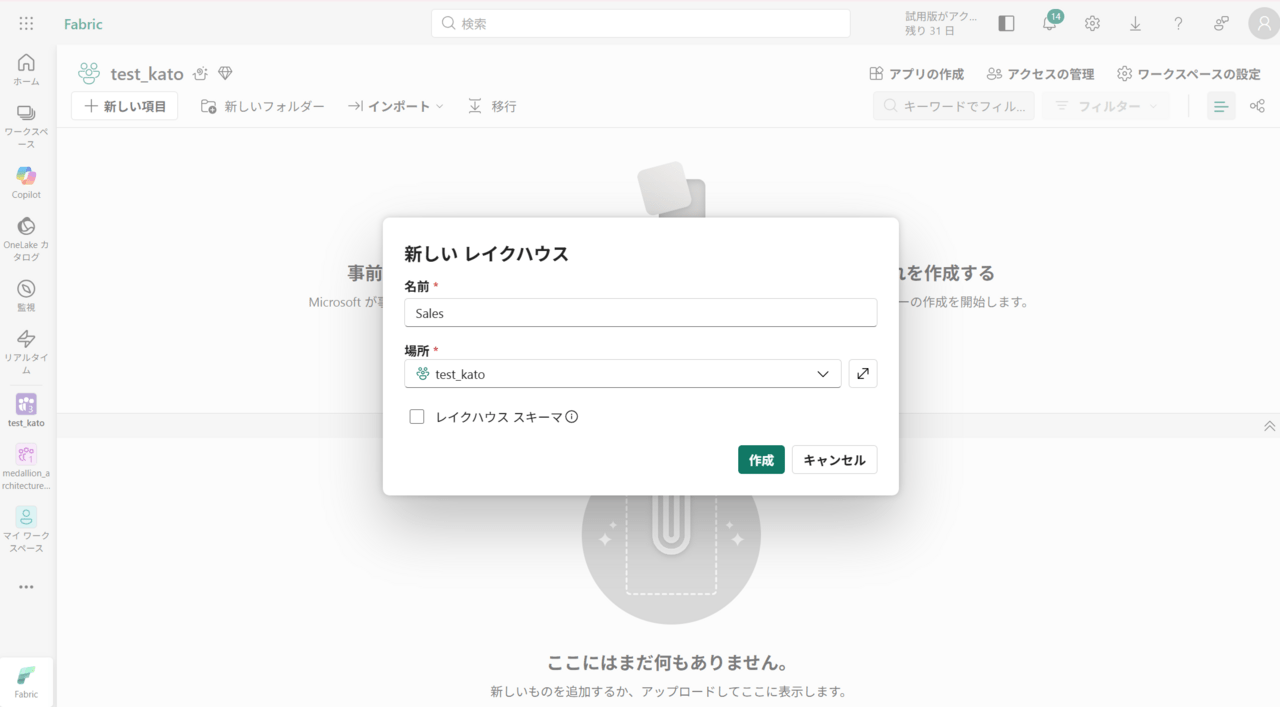Image resolution: width=1280 pixels, height=707 pixels.
Task: Open the settings gear icon
Action: pyautogui.click(x=1092, y=23)
